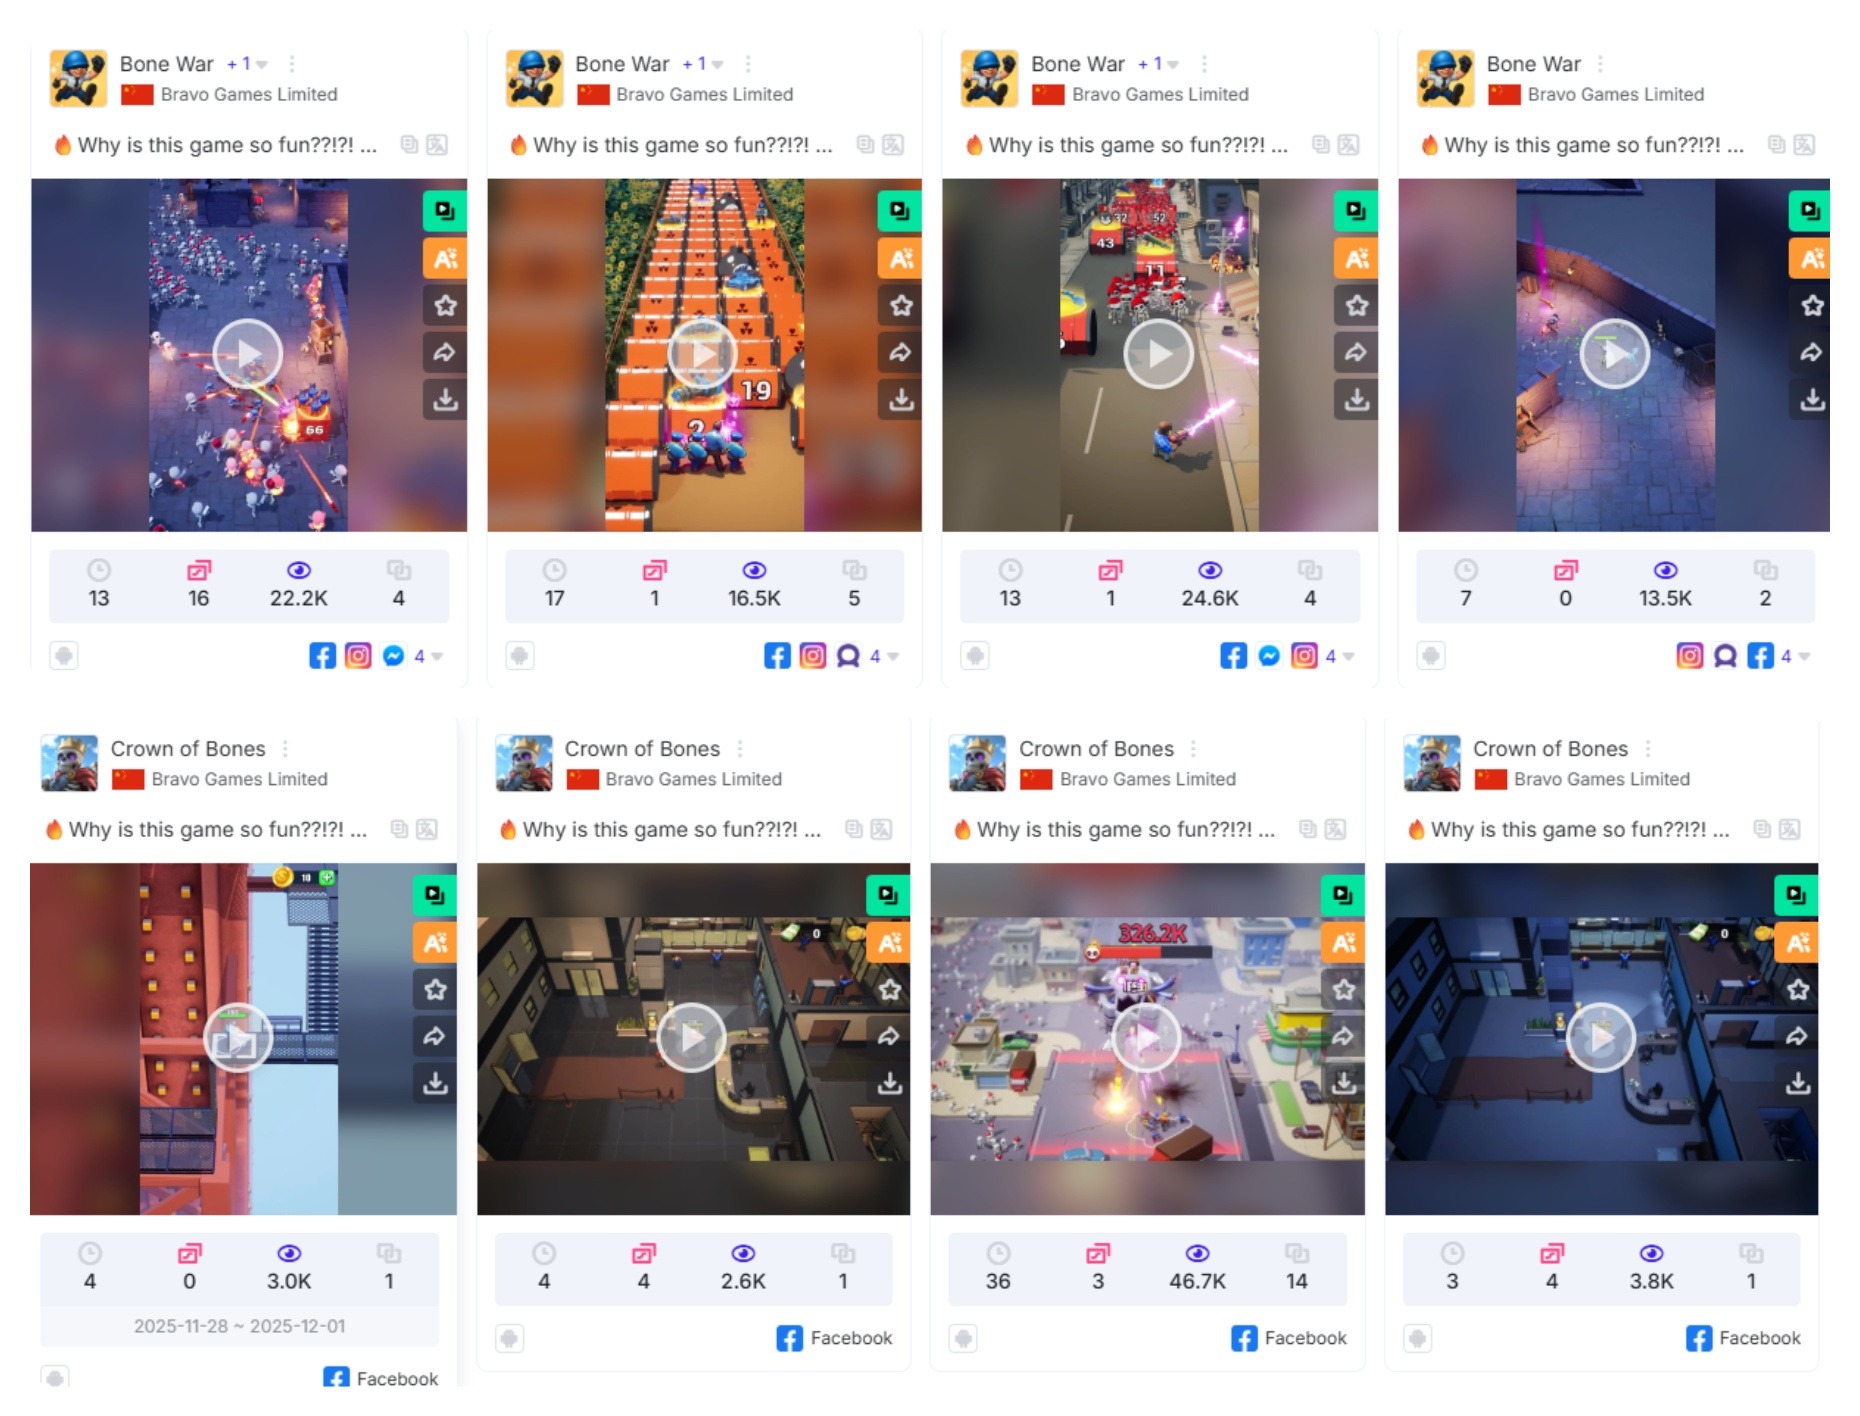The height and width of the screenshot is (1416, 1860).
Task: Open three-dot menu on third Bone War card
Action: click(x=1204, y=64)
